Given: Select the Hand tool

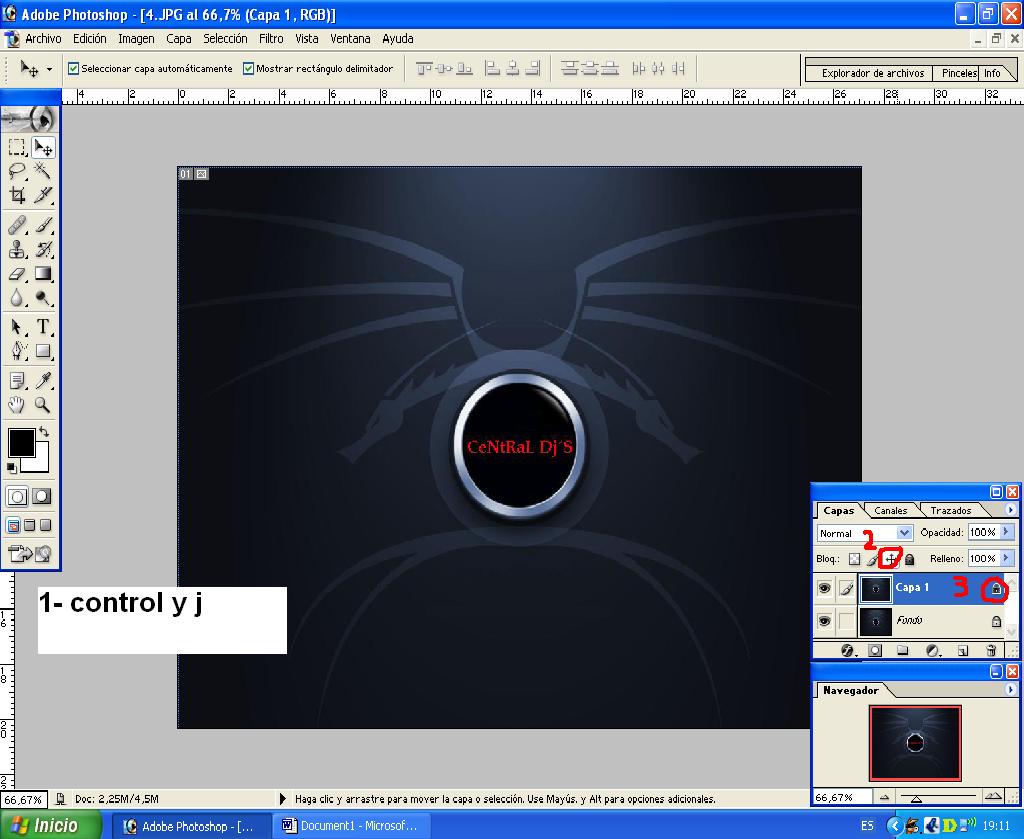Looking at the screenshot, I should [x=17, y=405].
